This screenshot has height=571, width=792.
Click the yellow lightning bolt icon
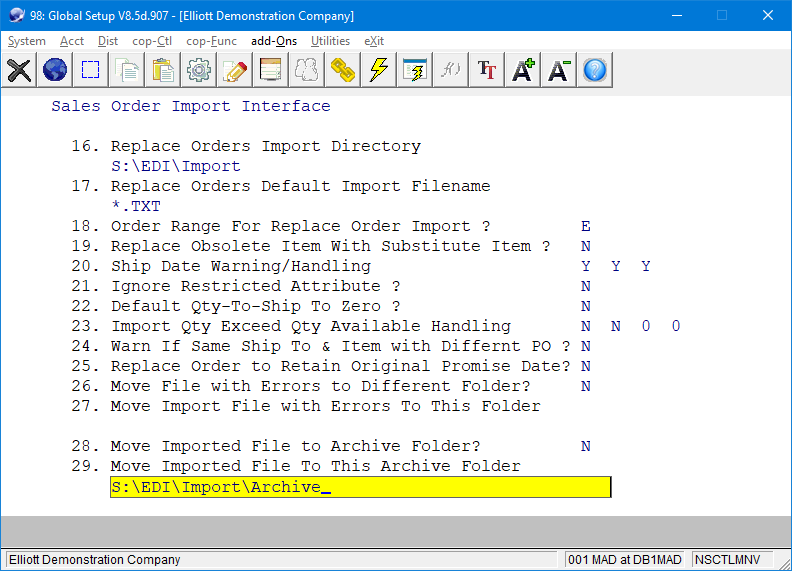point(379,70)
